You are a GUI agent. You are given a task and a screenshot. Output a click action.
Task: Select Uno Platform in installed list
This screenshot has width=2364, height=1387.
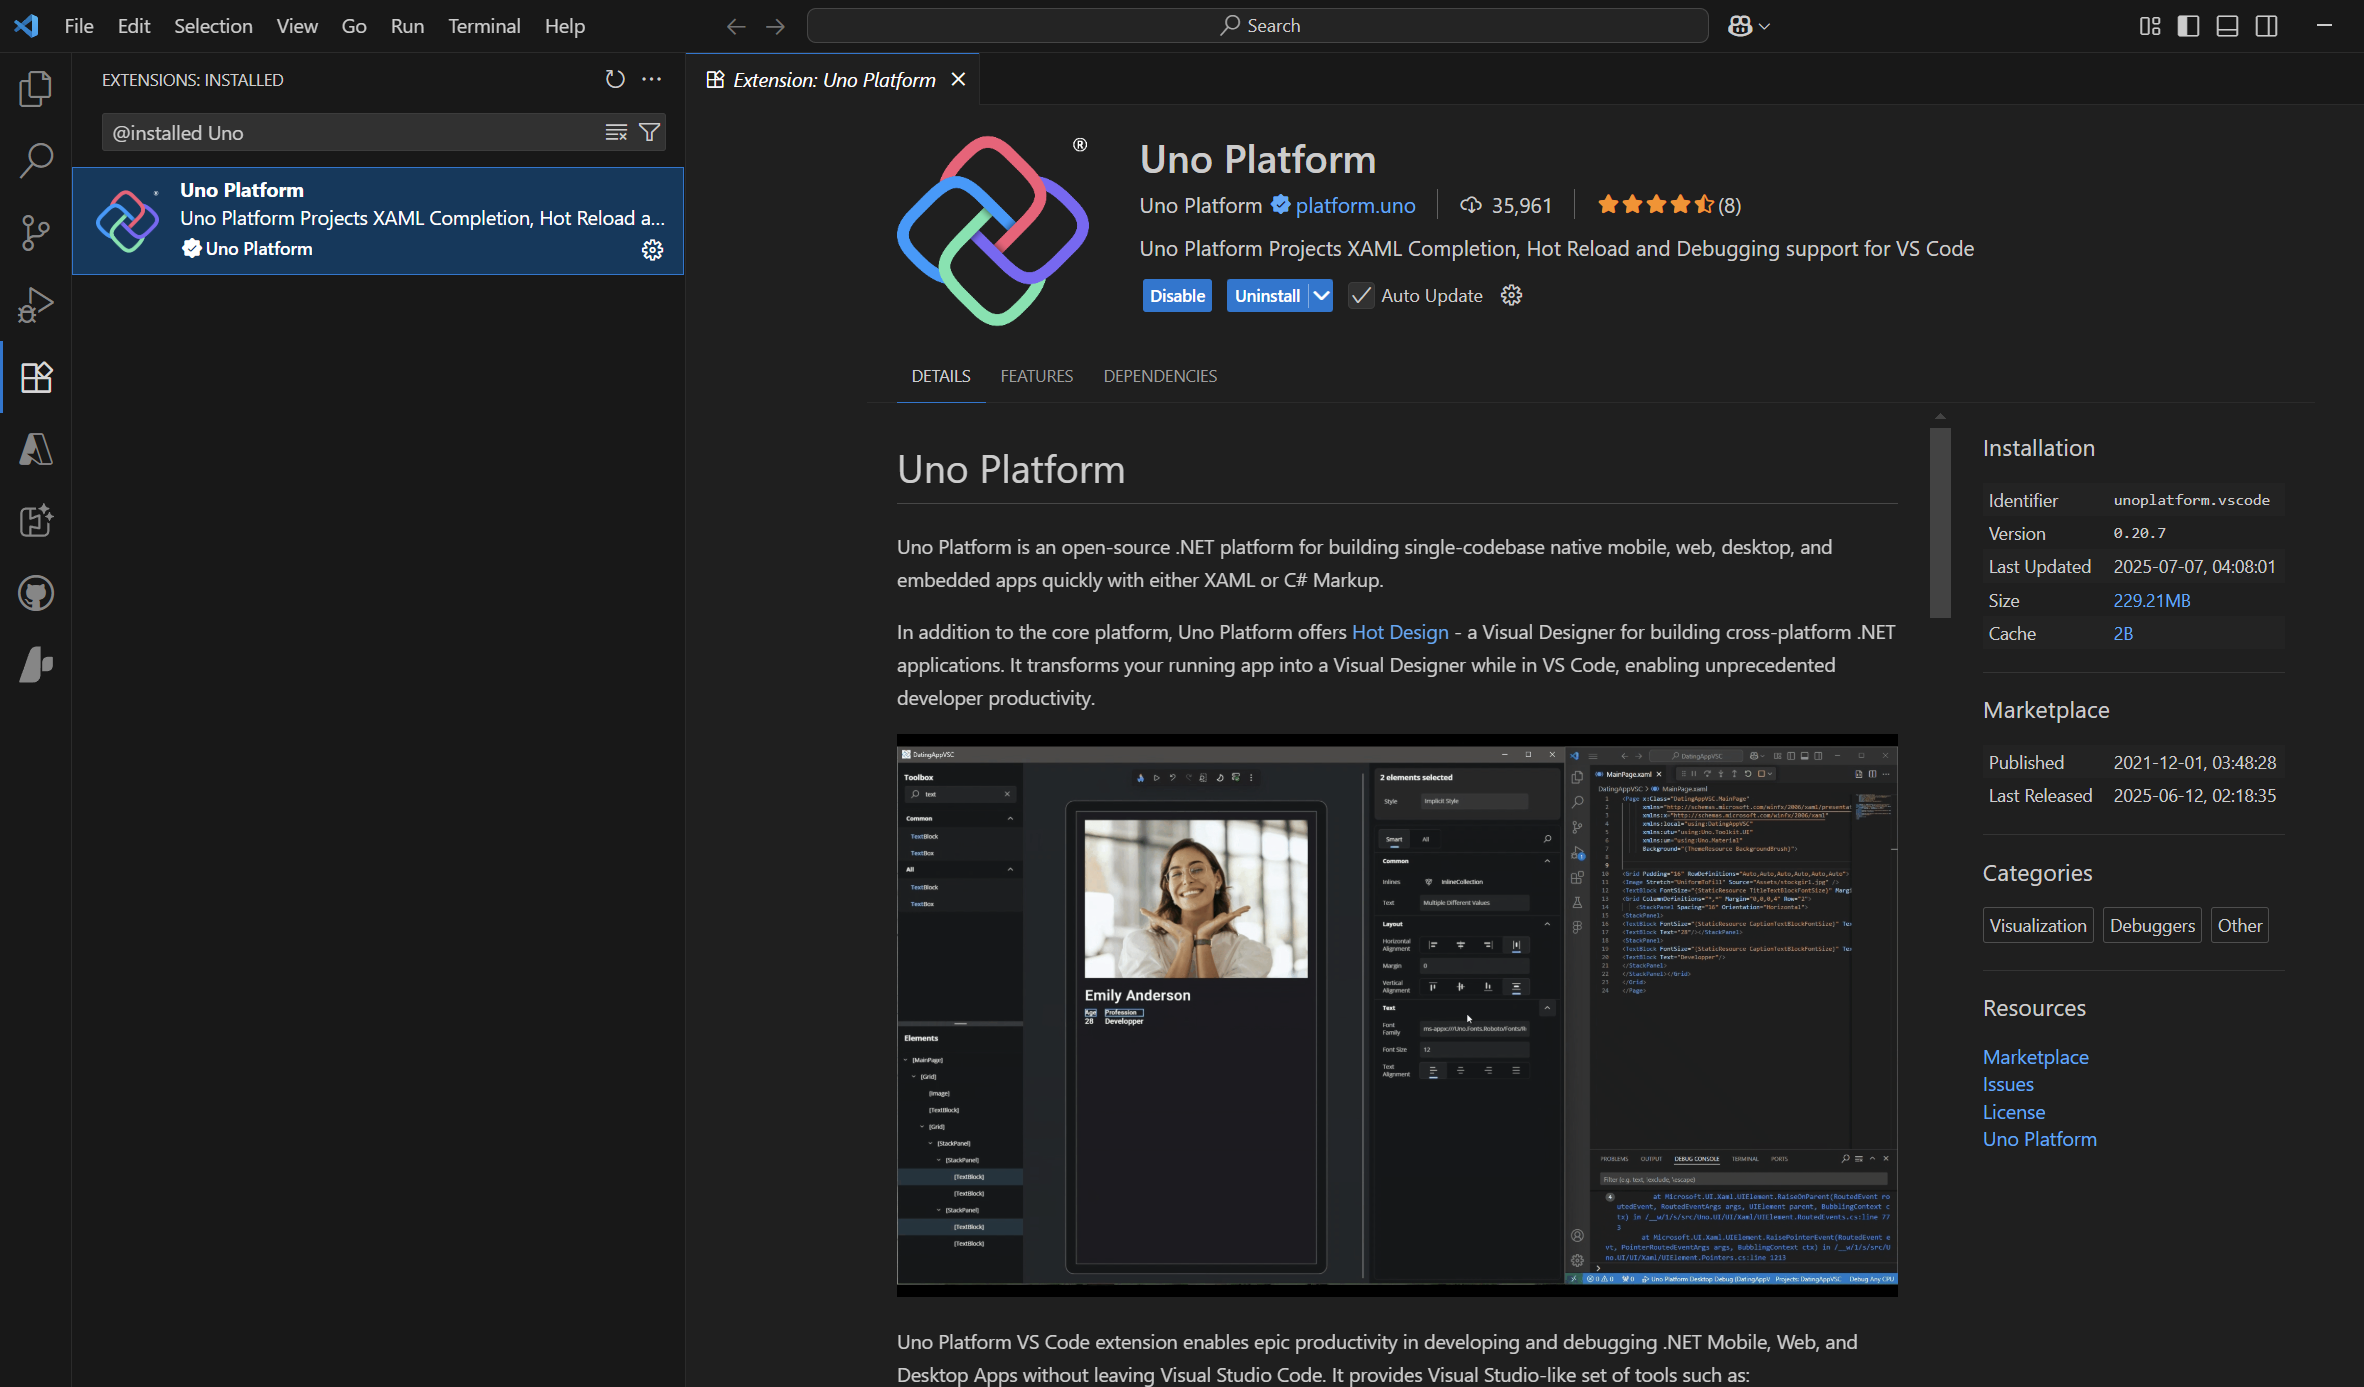pos(378,220)
